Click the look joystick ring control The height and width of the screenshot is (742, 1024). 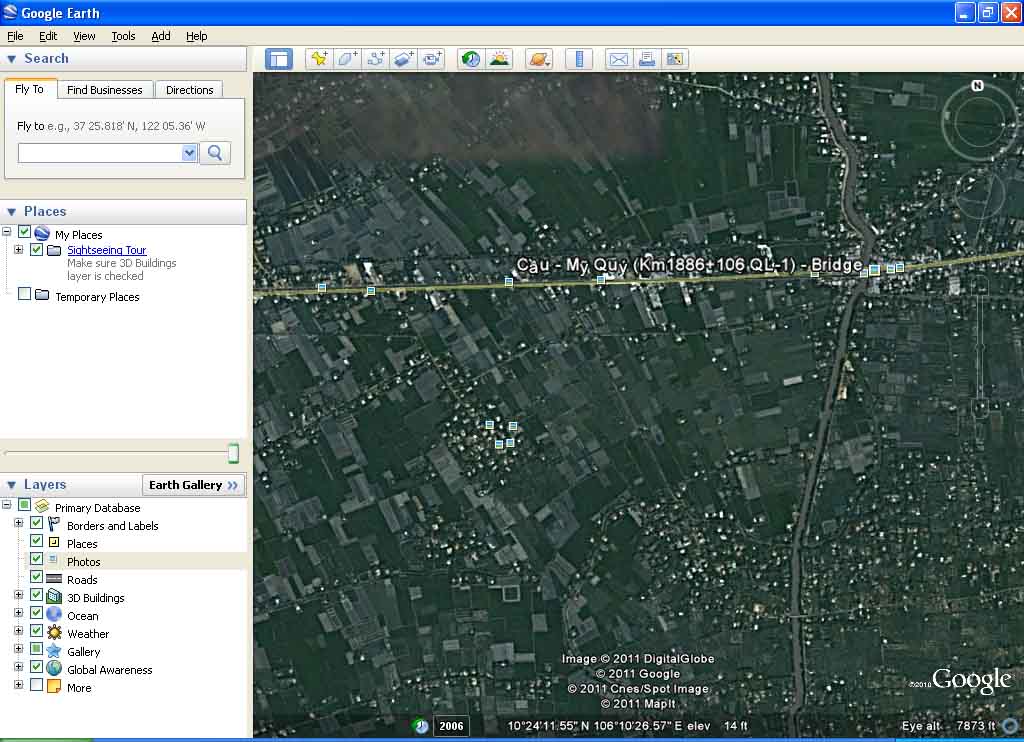click(978, 122)
